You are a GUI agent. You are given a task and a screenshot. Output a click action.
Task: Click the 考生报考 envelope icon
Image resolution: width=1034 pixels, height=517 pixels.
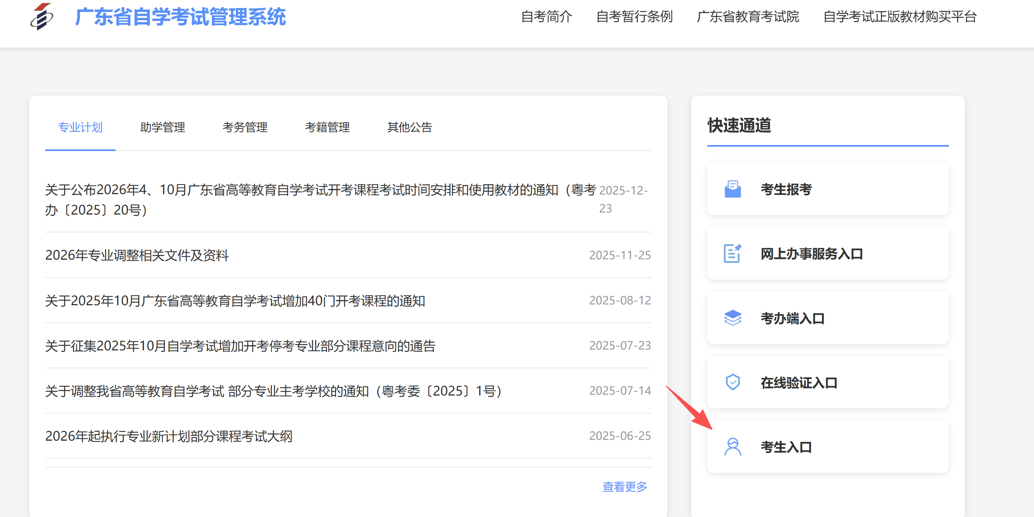[732, 189]
